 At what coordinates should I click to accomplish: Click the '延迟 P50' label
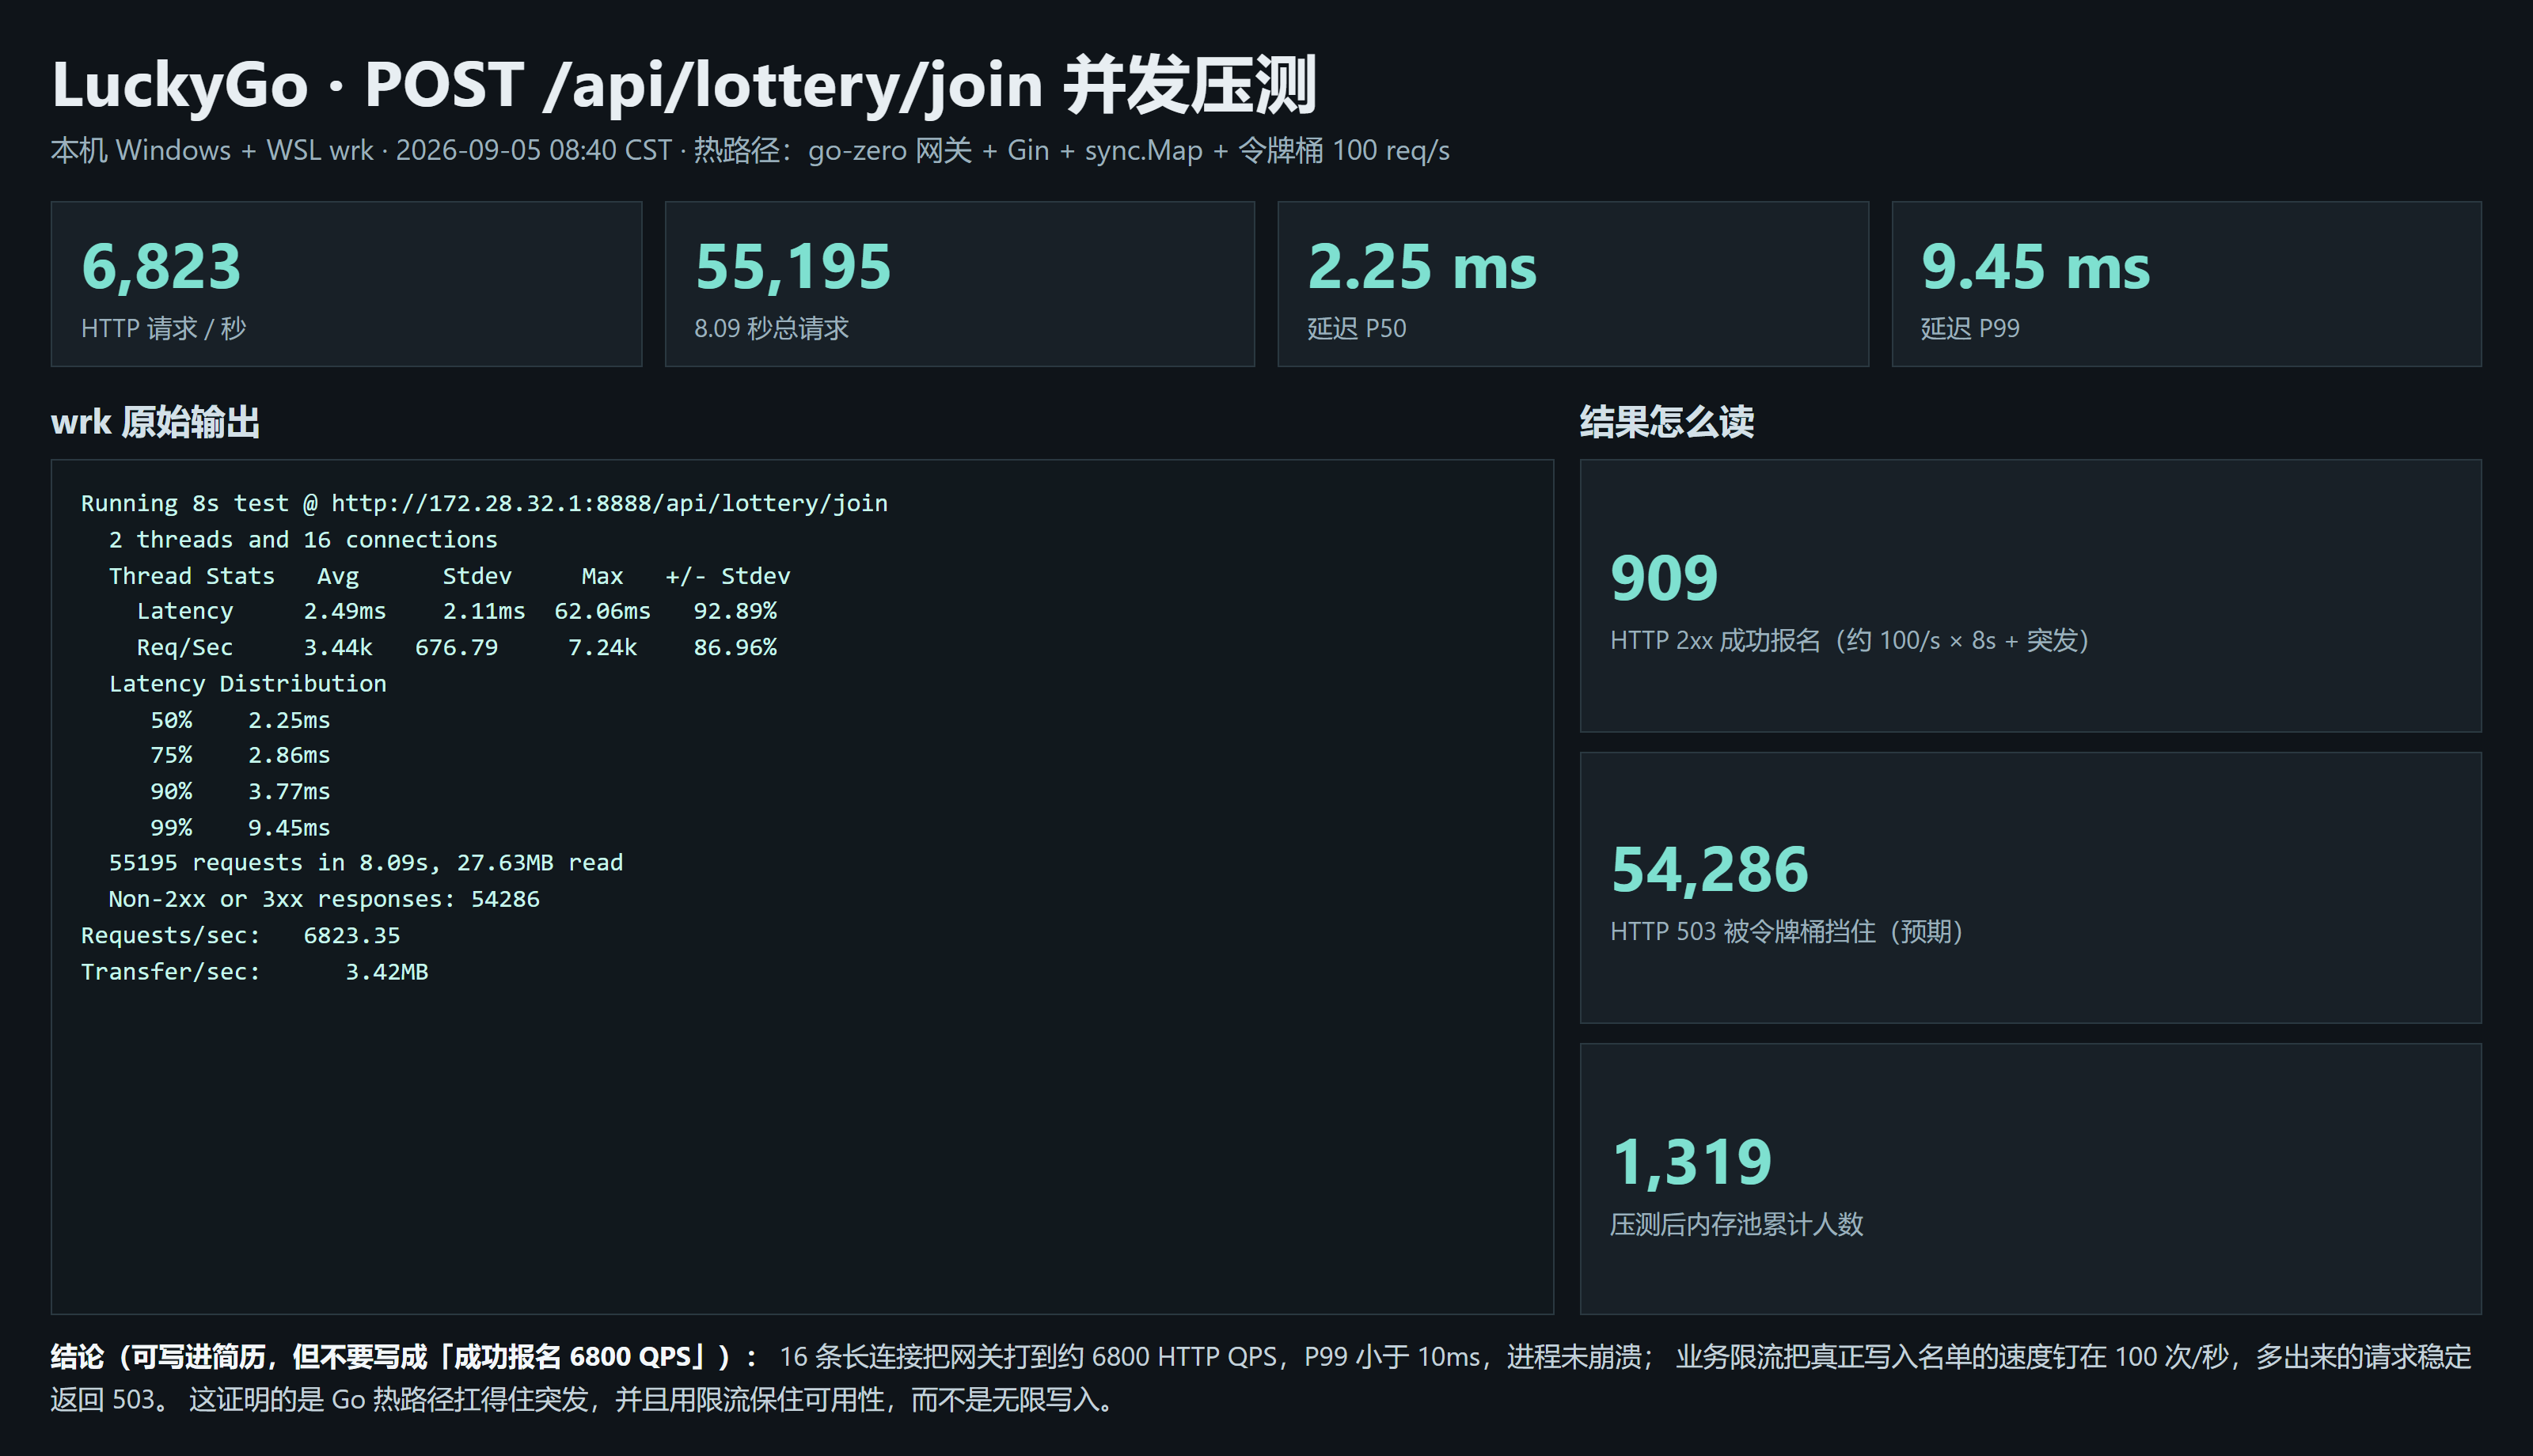point(1357,328)
